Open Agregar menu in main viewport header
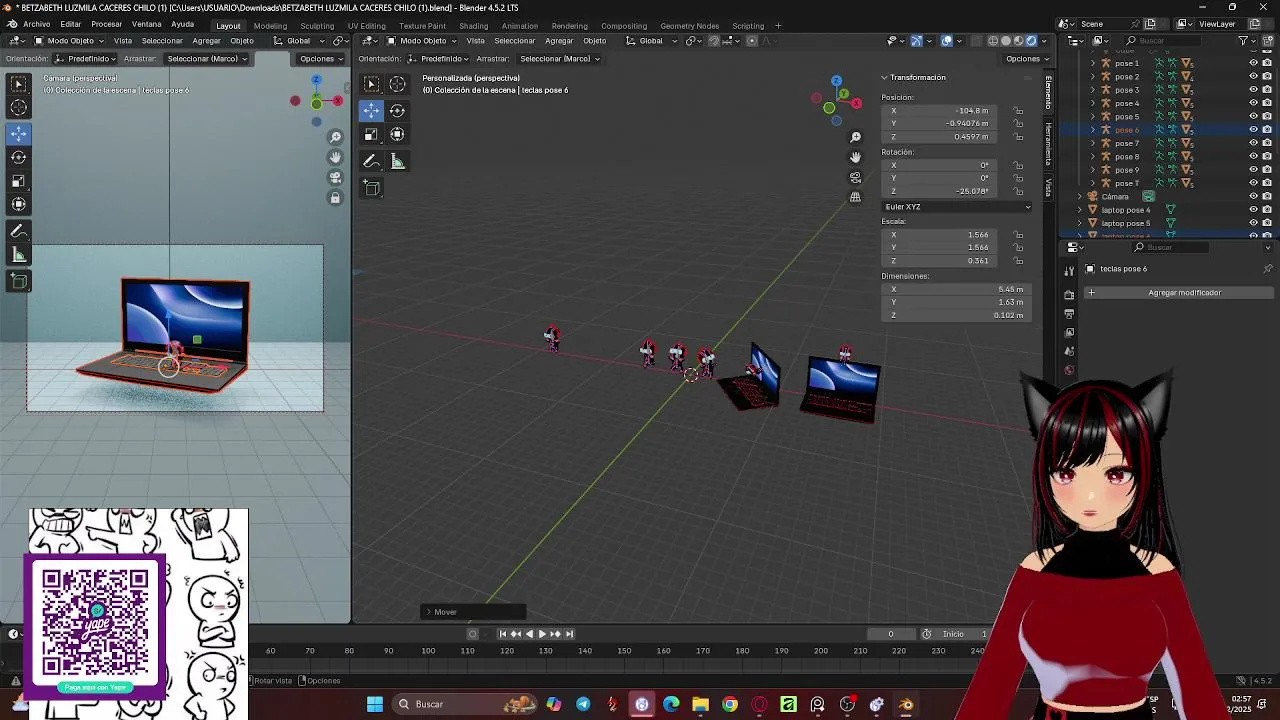The image size is (1280, 720). point(558,41)
